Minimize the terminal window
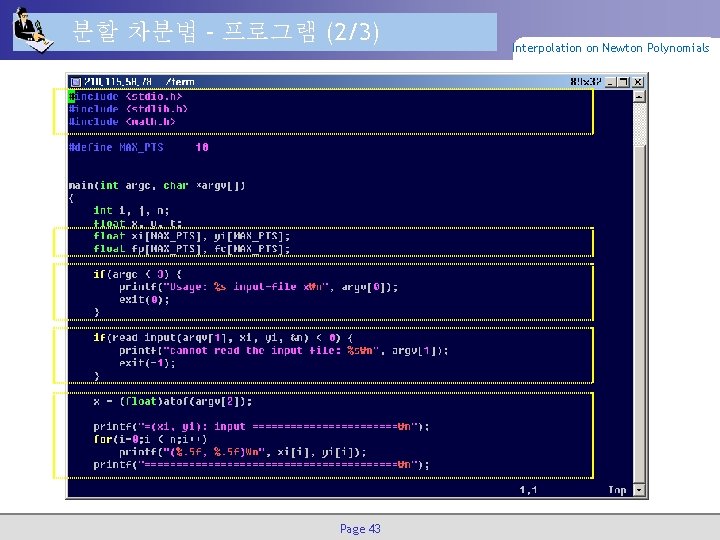Screen dimensions: 720x540 (x=611, y=82)
